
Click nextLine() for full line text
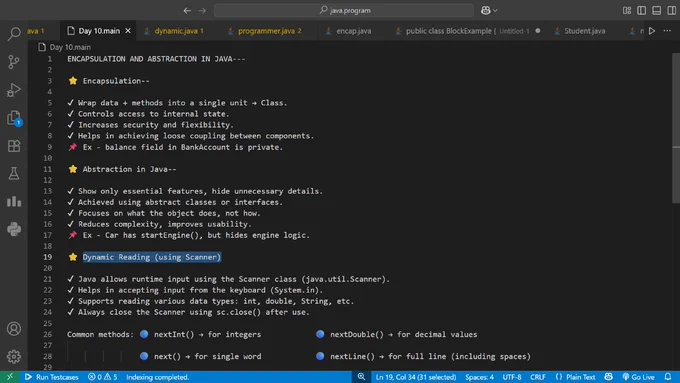(x=430, y=356)
